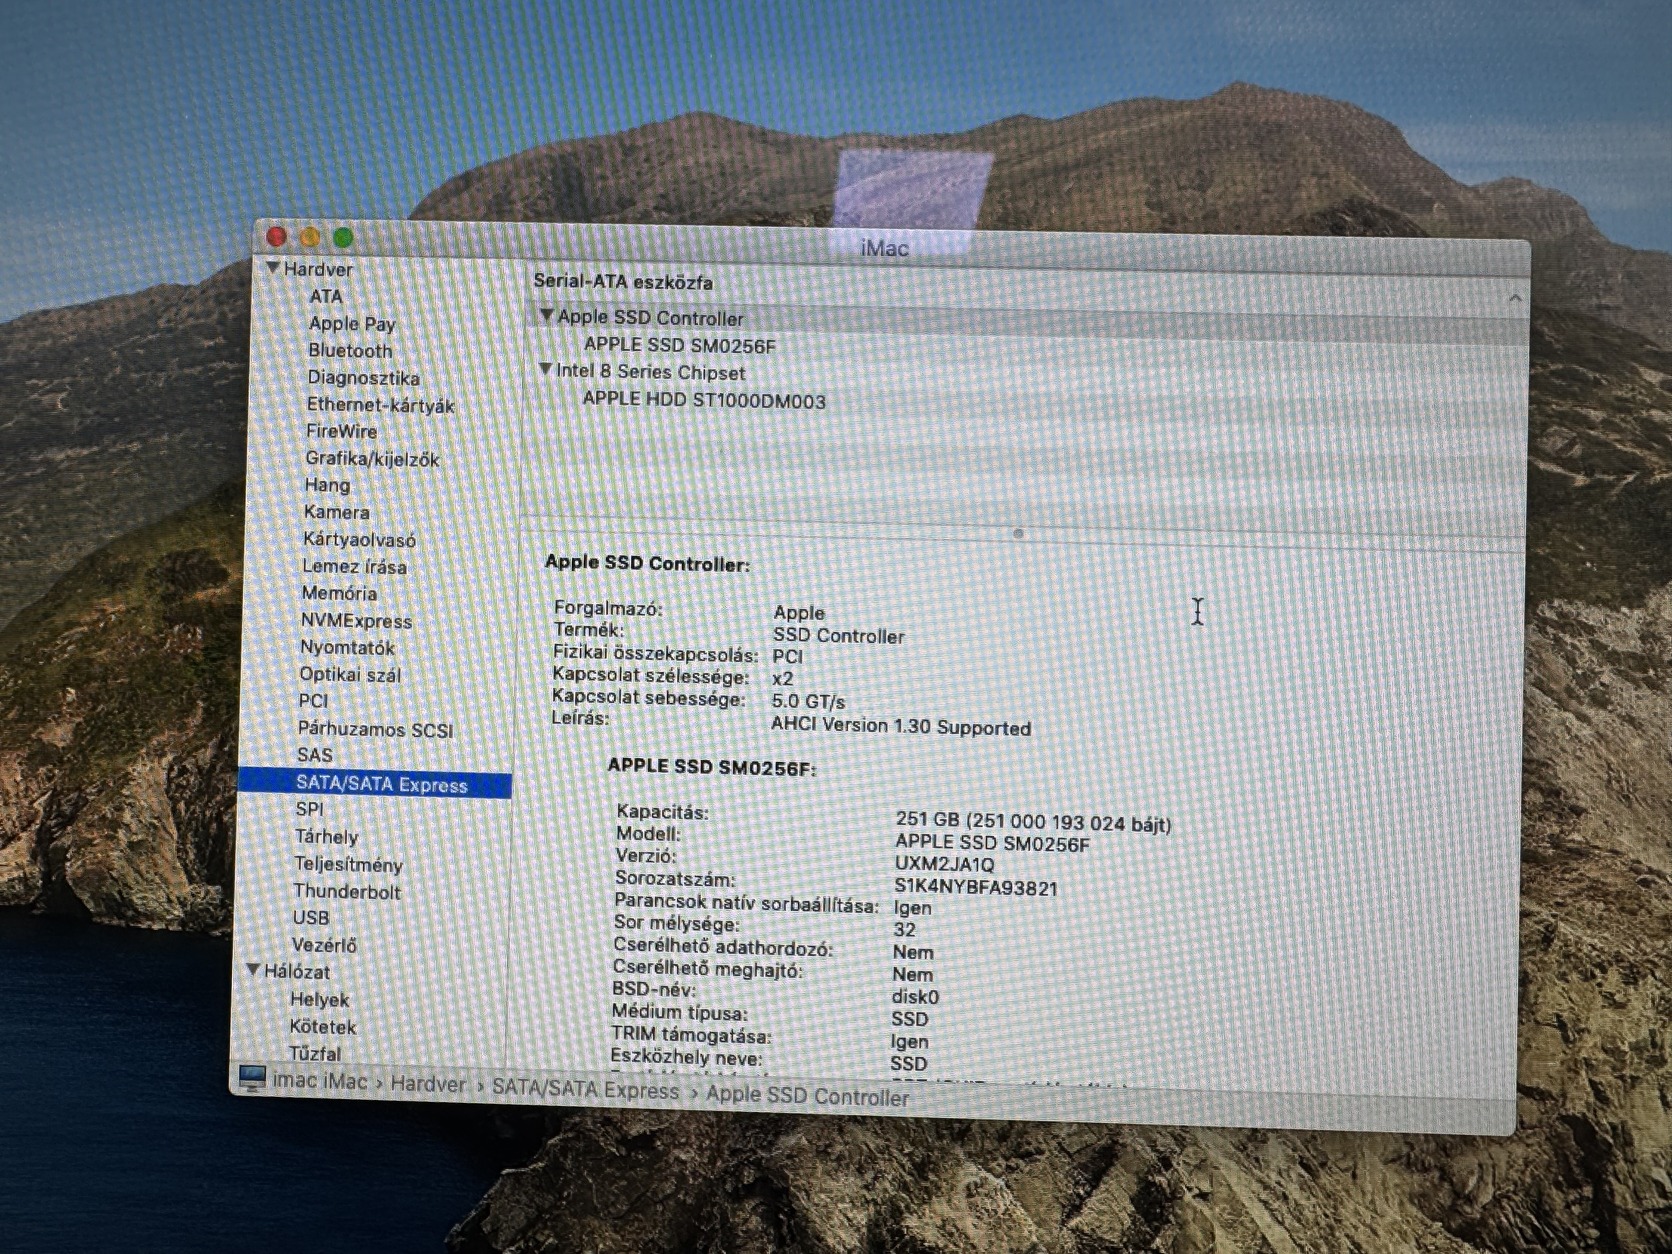Select Kötetek under Hálózat

[x=322, y=1026]
